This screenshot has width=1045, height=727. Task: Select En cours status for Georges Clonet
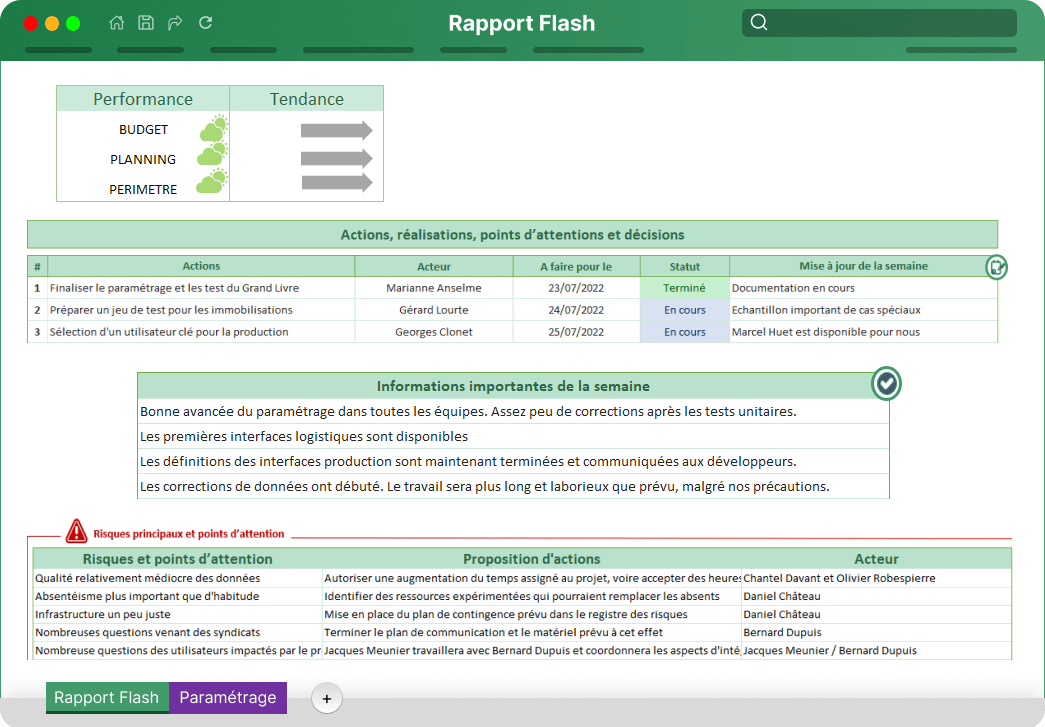coord(684,332)
